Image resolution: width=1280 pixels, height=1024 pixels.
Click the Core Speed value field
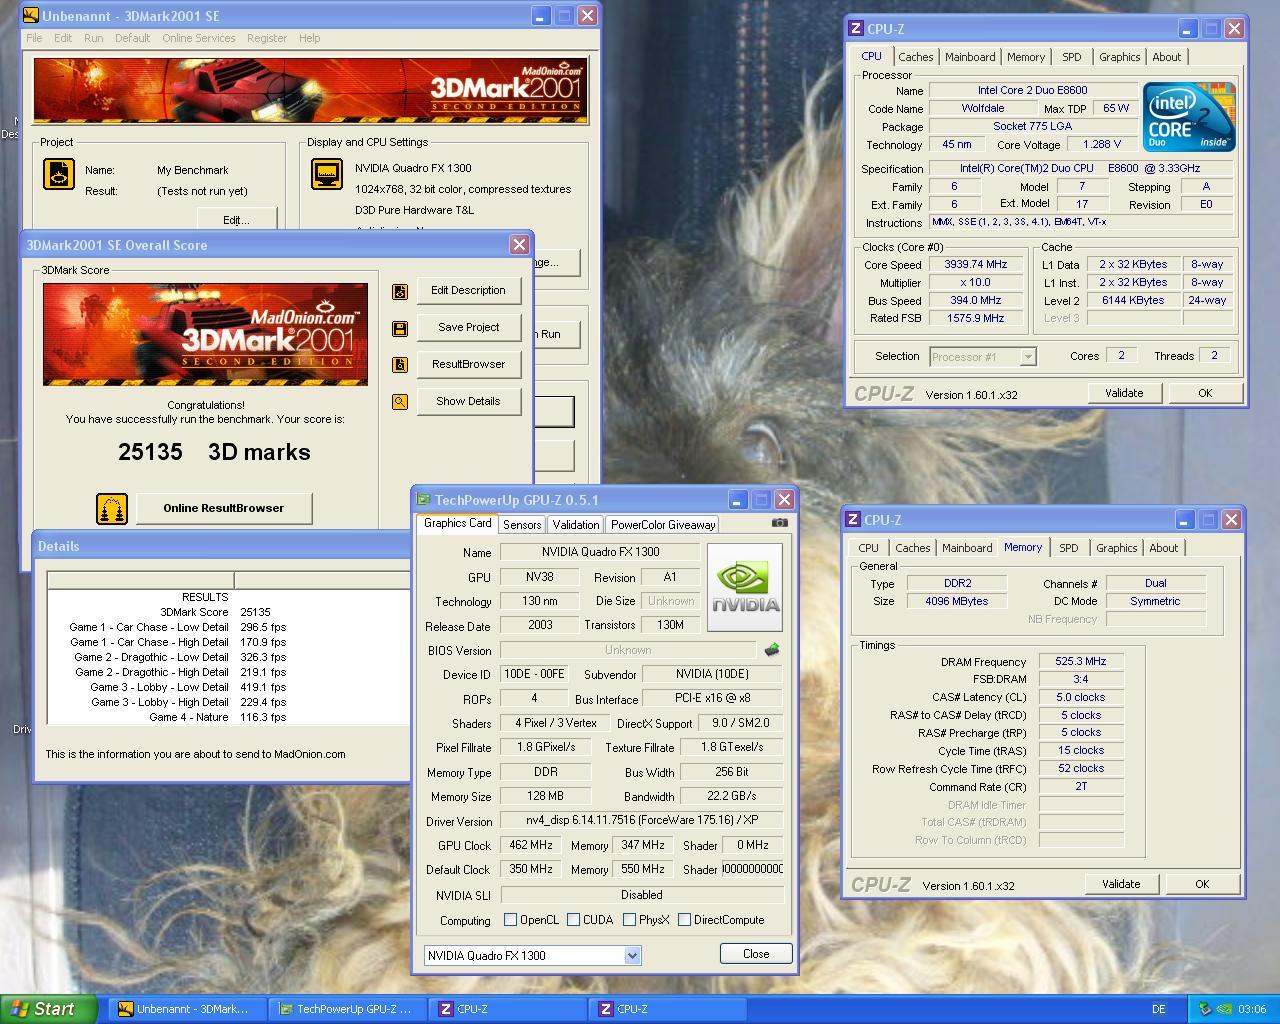coord(975,265)
